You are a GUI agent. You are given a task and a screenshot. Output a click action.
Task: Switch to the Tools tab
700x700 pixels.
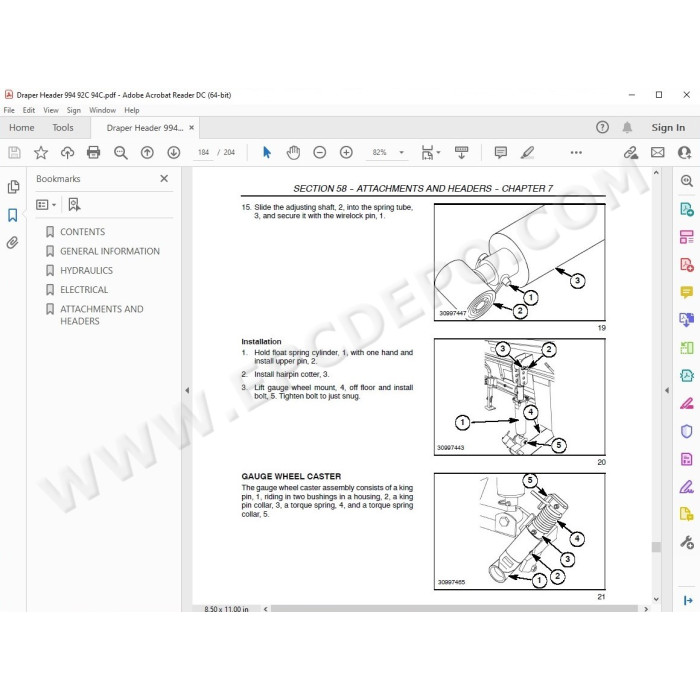click(x=62, y=128)
